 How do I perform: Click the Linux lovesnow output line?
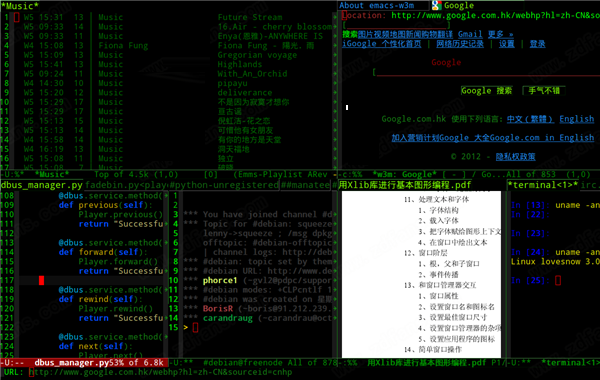pos(555,262)
